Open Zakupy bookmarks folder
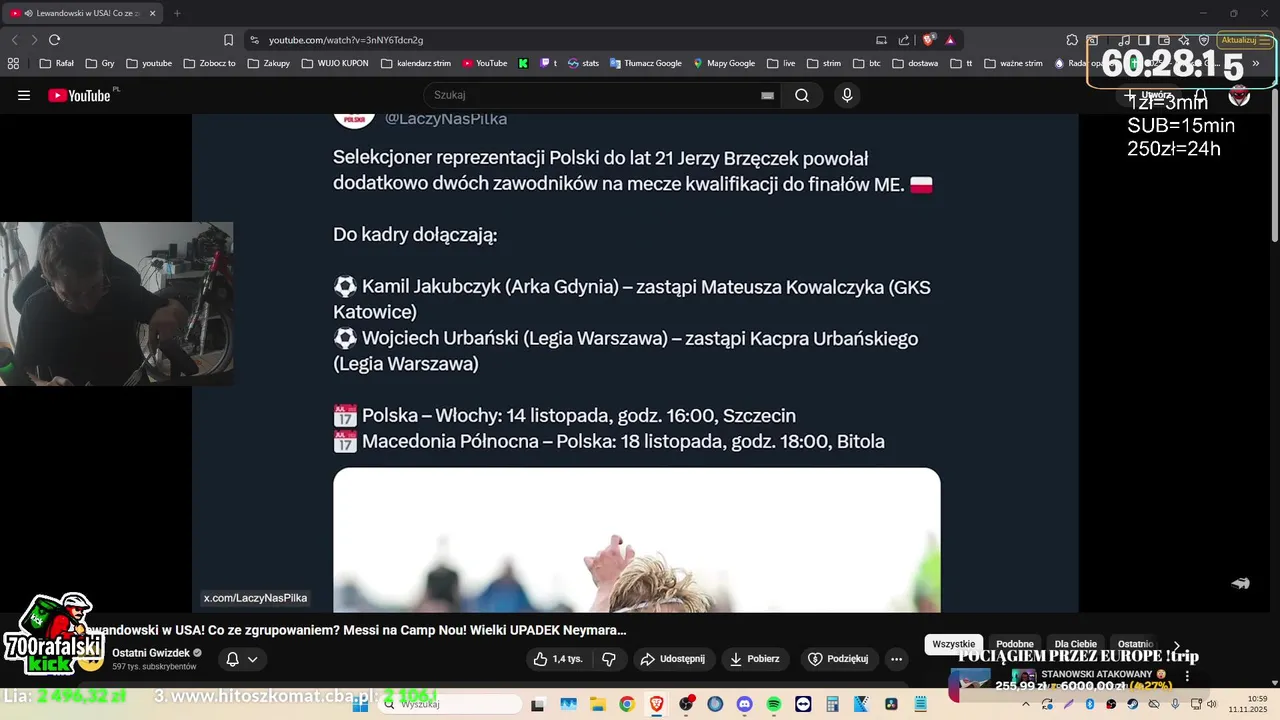 coord(268,63)
